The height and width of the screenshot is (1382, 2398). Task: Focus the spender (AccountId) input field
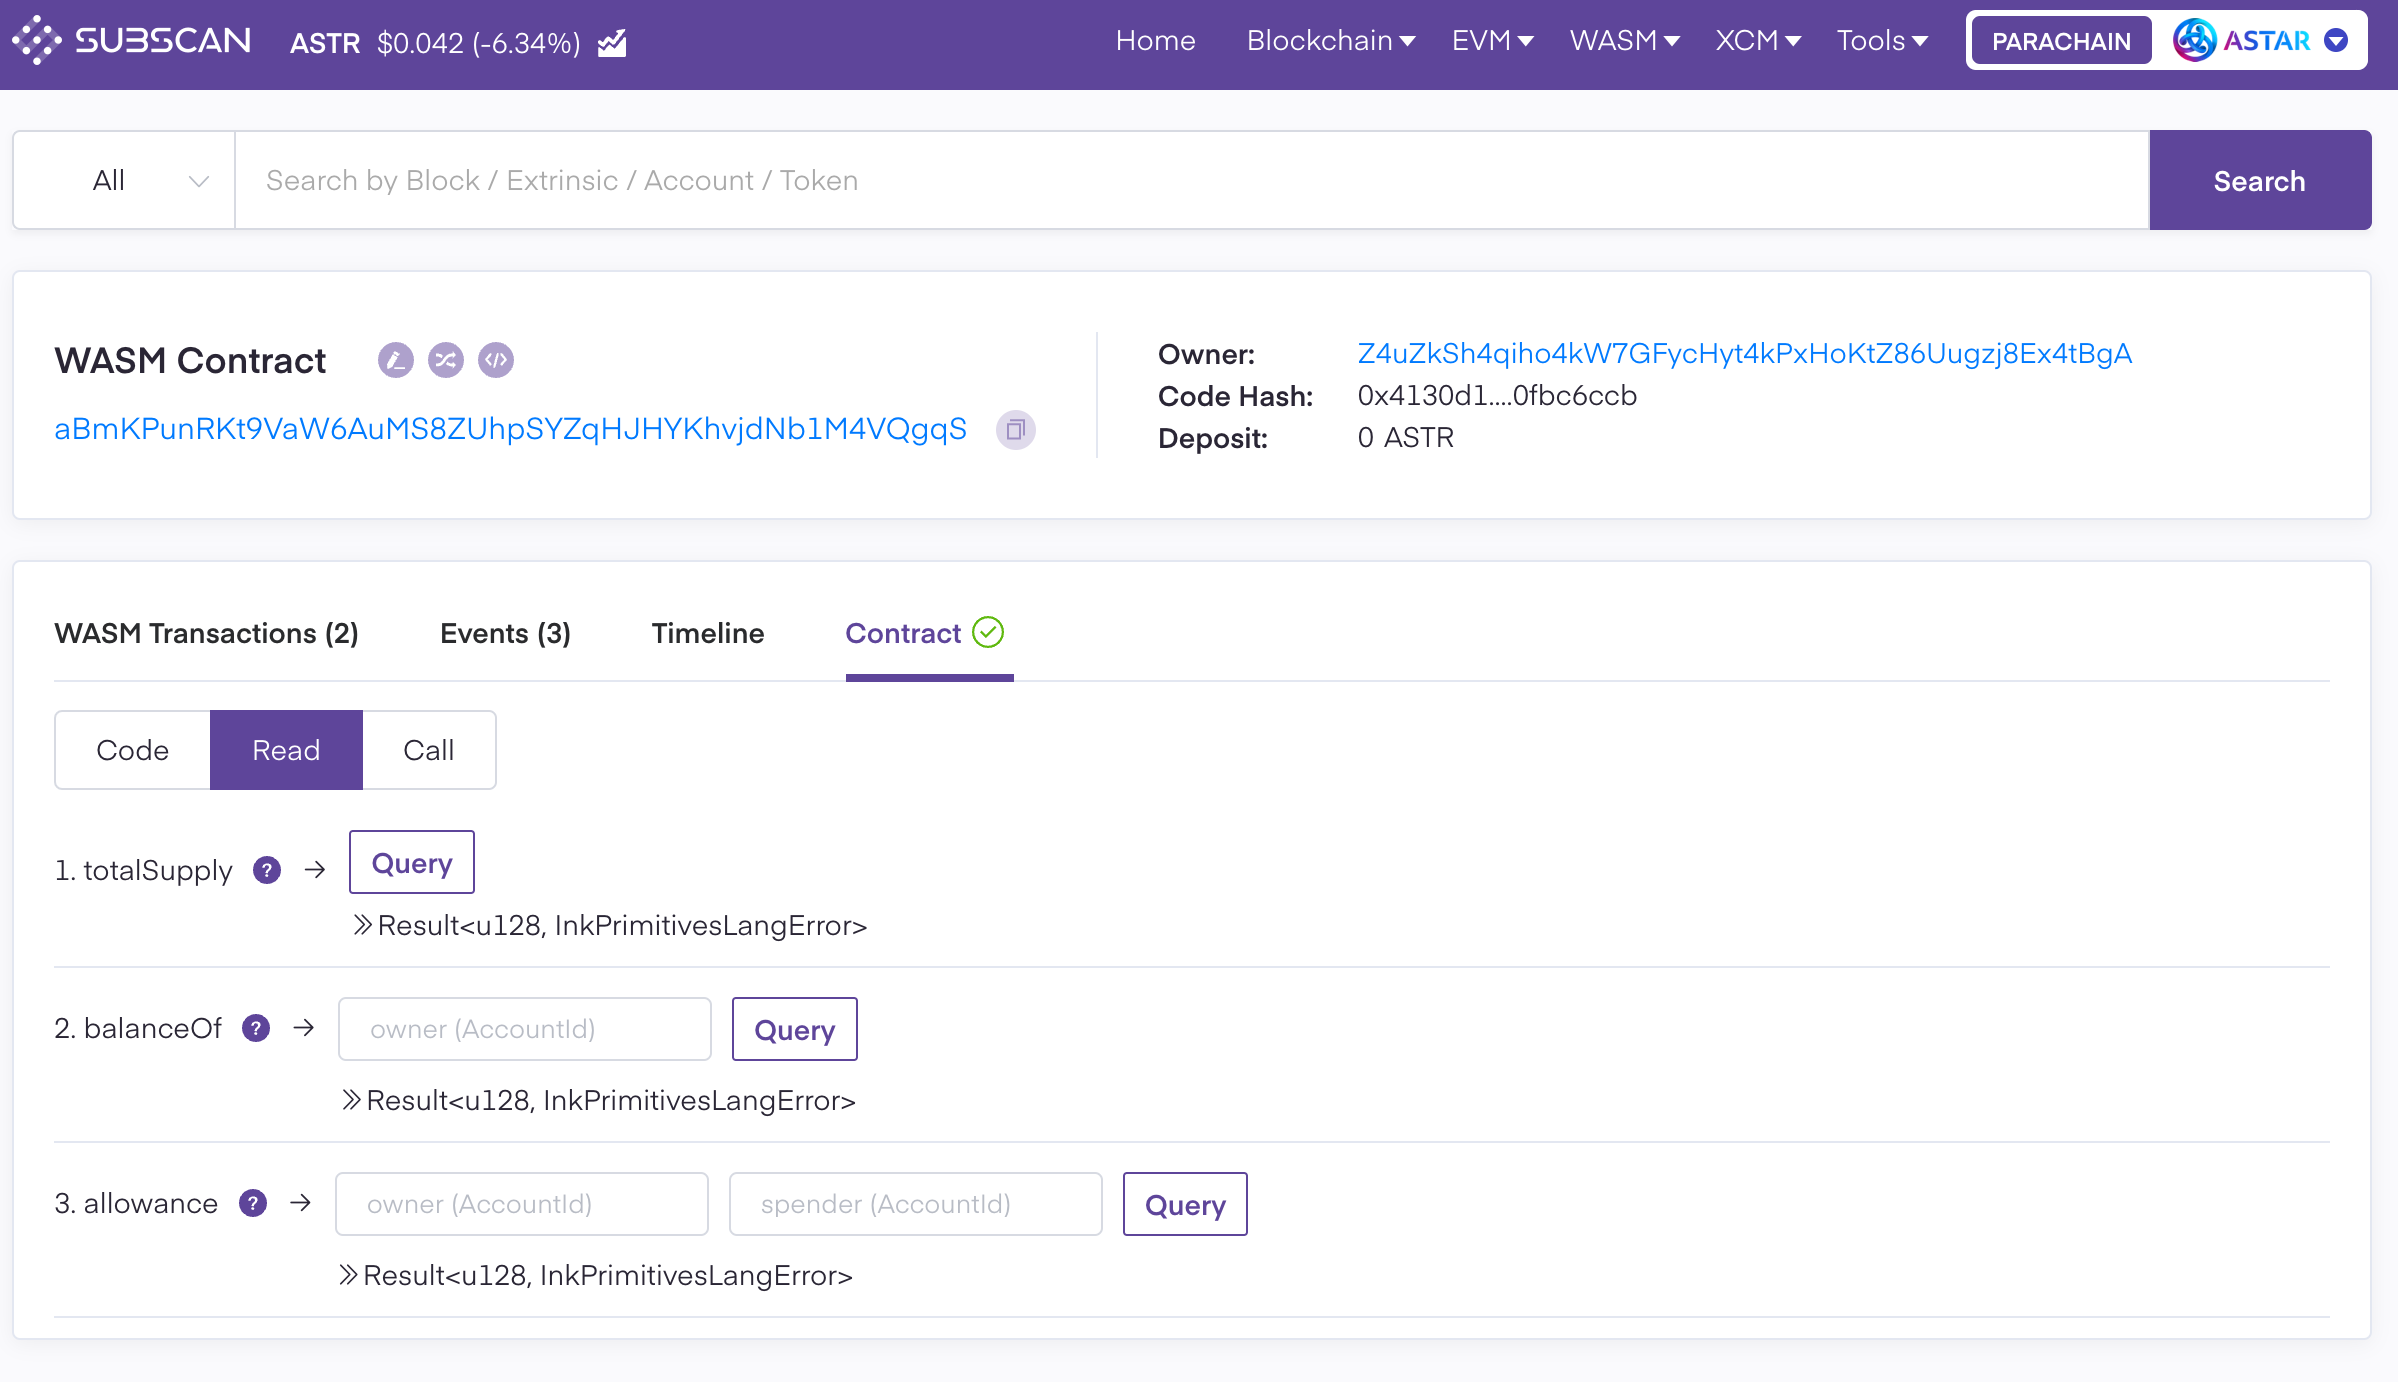point(915,1204)
